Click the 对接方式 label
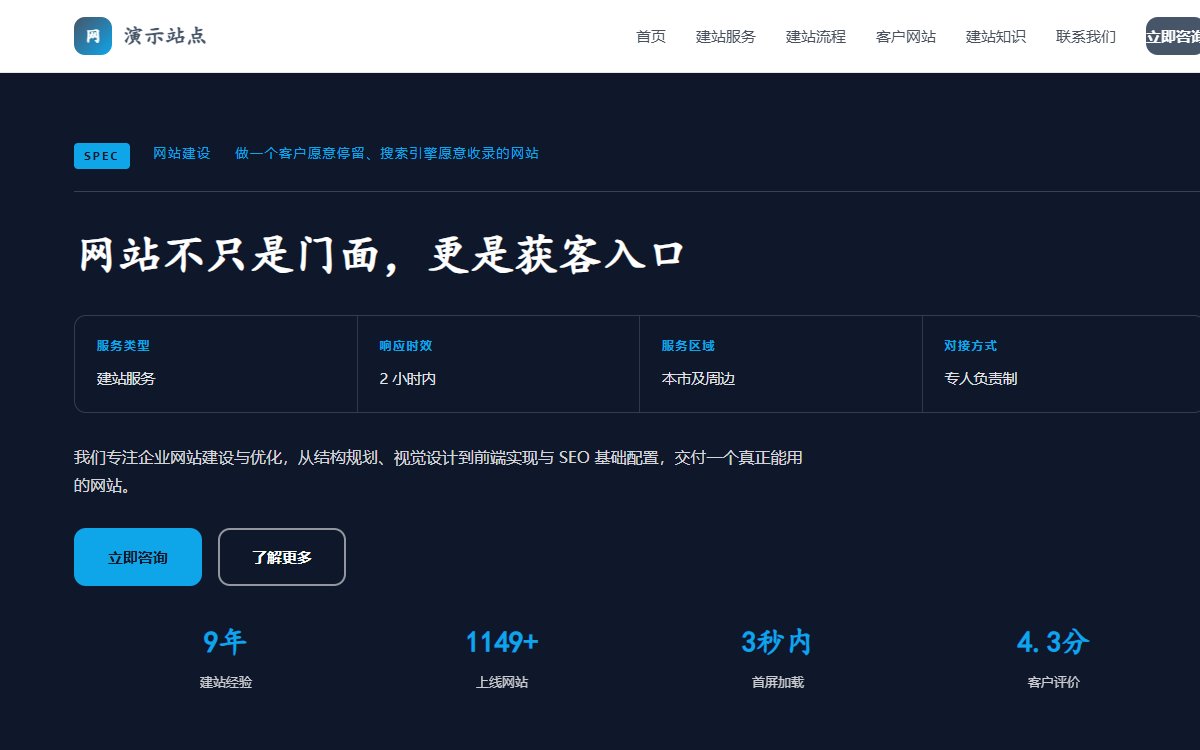Viewport: 1200px width, 750px height. point(970,346)
